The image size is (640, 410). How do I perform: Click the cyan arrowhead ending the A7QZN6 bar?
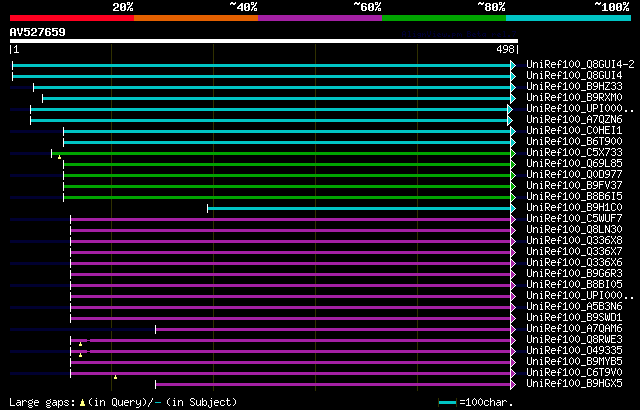coord(510,120)
